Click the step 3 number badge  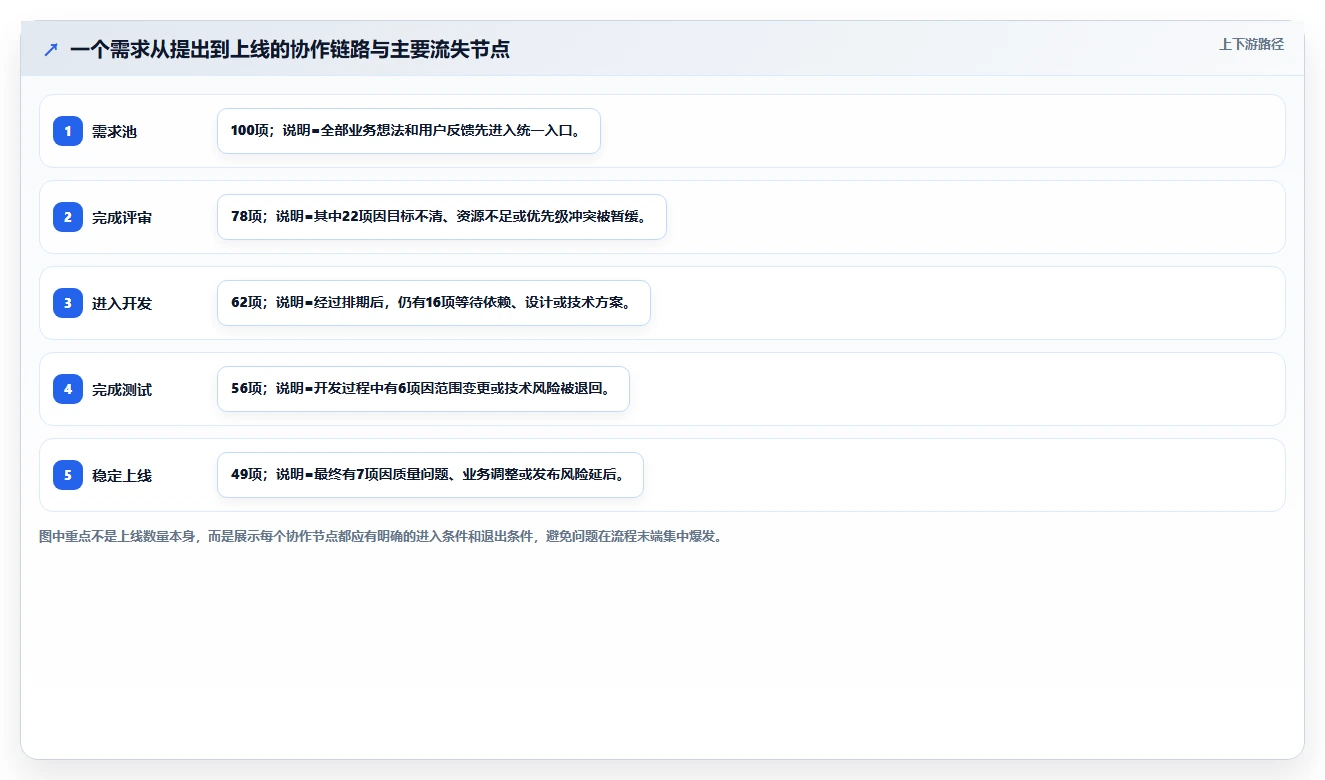click(x=68, y=303)
